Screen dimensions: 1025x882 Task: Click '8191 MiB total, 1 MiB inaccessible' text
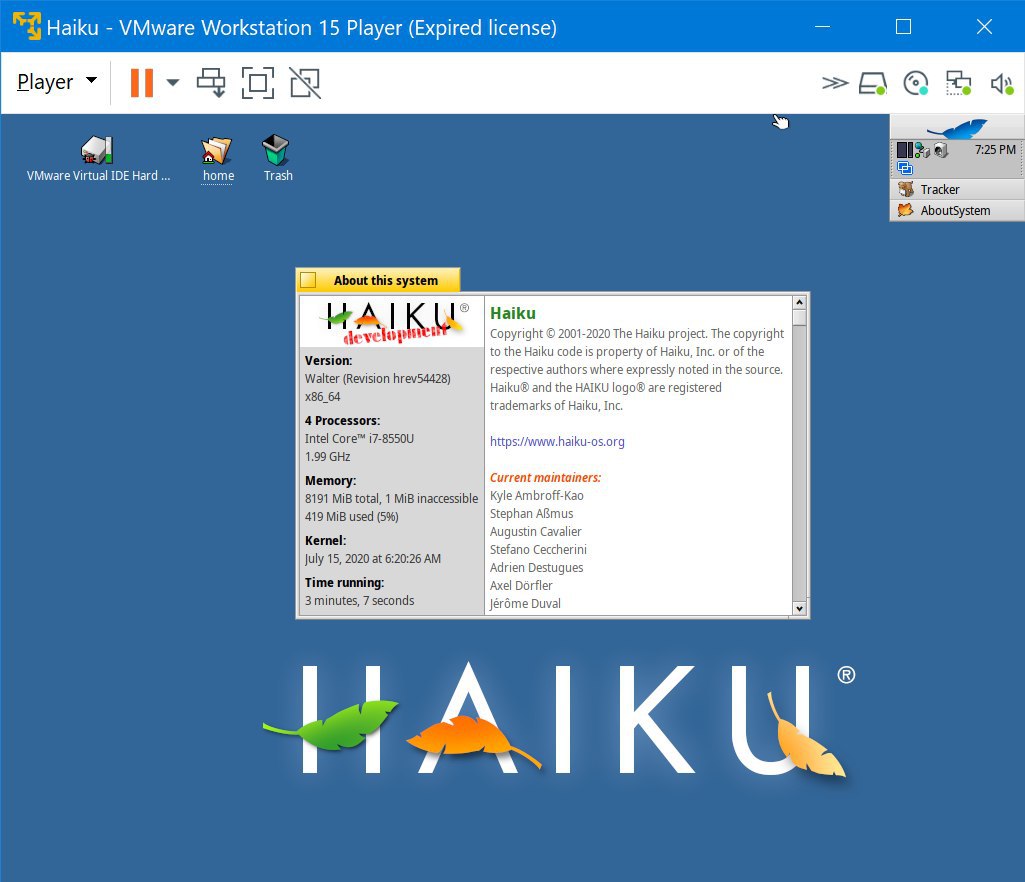click(x=391, y=499)
